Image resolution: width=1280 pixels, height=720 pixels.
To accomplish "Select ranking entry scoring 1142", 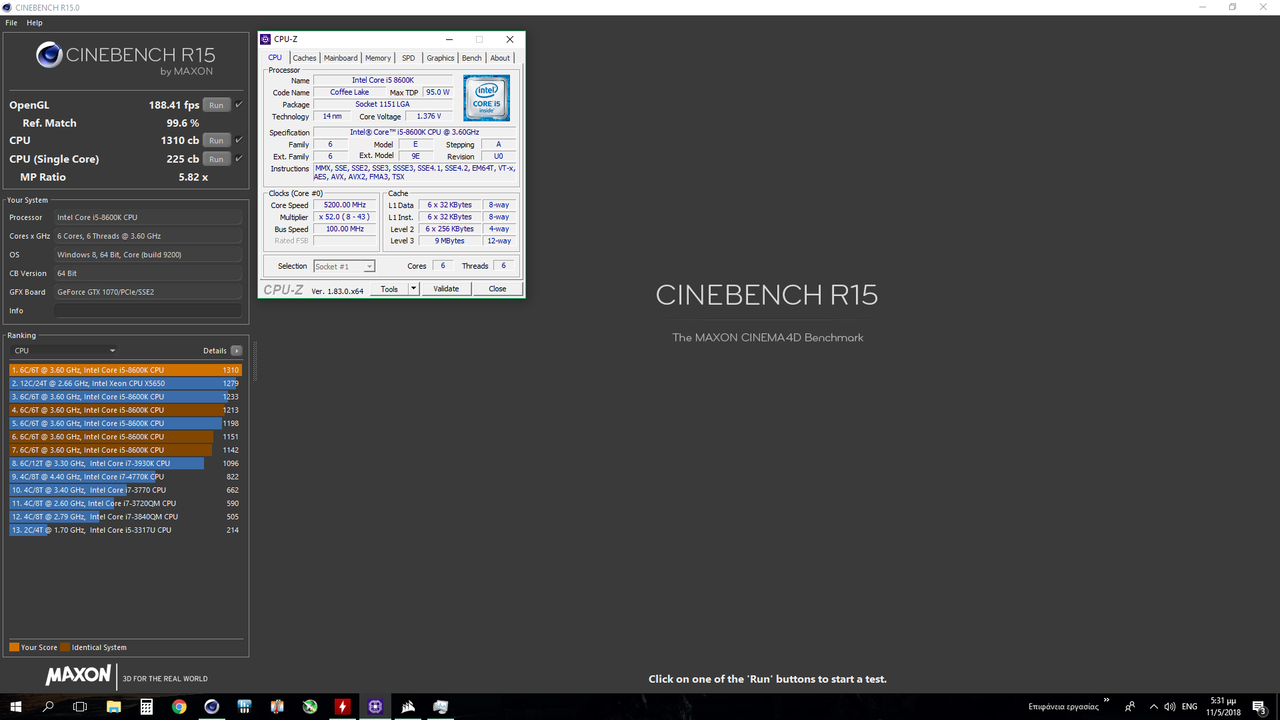I will tap(126, 450).
